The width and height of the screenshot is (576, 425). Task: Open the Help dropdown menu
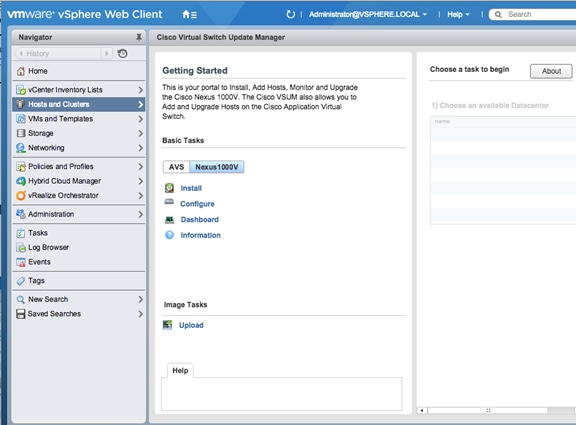[458, 14]
